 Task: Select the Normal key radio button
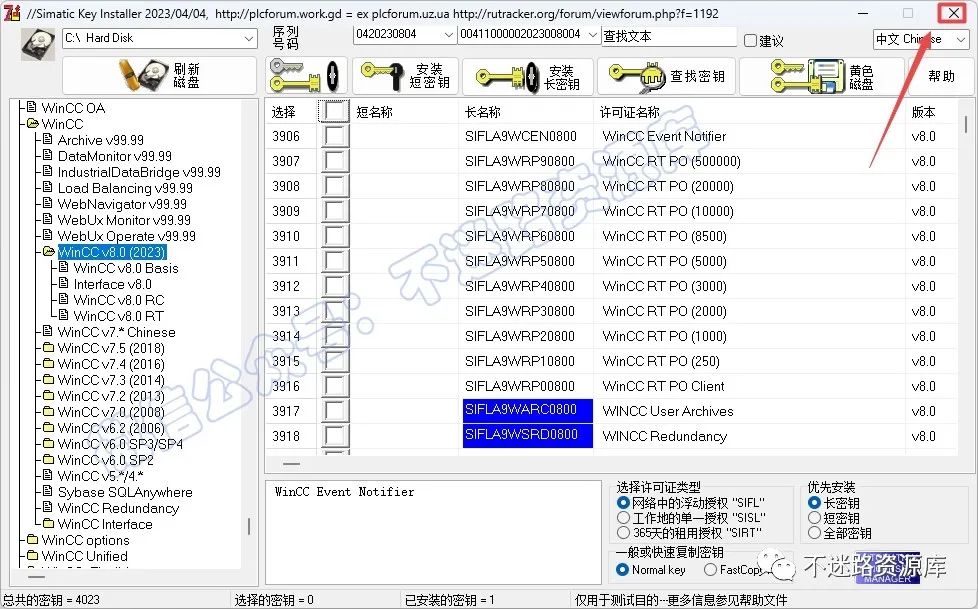coord(622,570)
